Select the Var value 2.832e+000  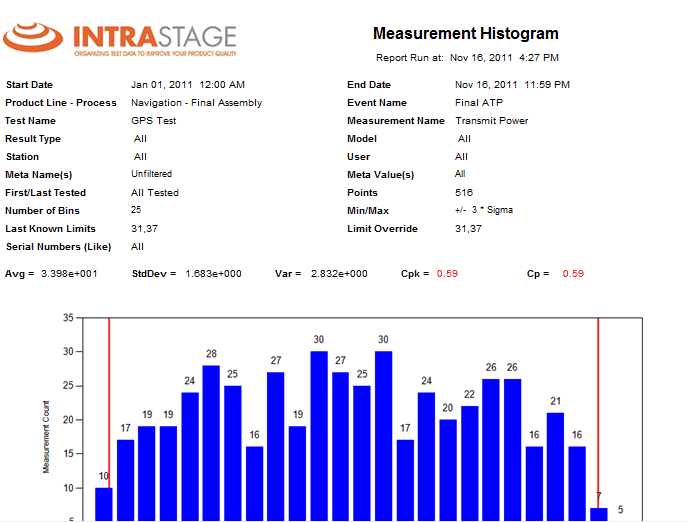pyautogui.click(x=339, y=273)
